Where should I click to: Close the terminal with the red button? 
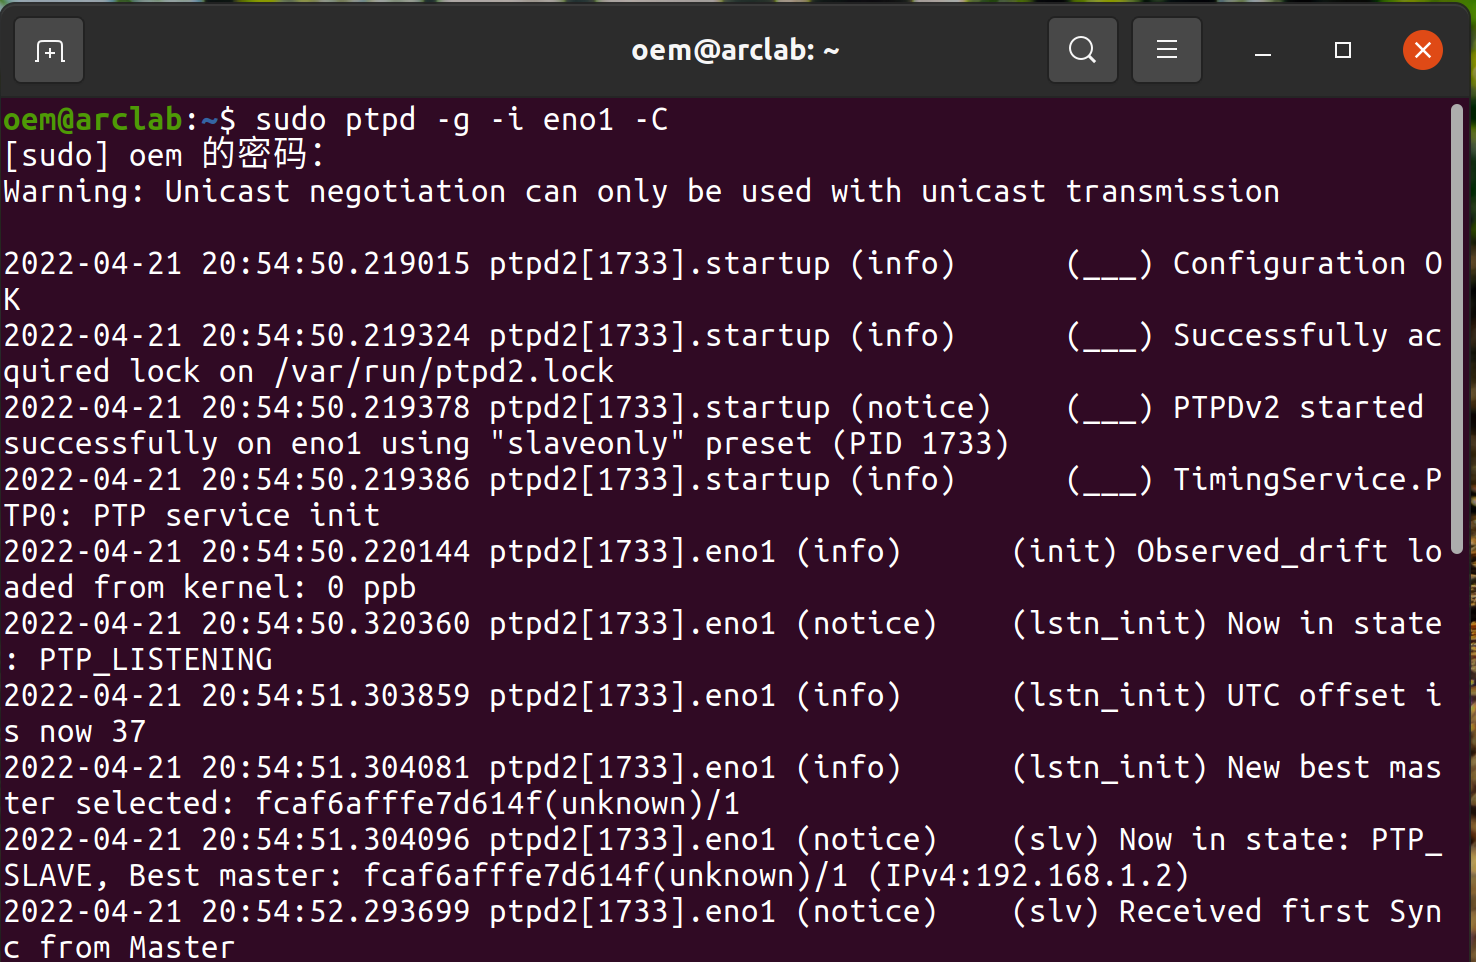point(1422,50)
